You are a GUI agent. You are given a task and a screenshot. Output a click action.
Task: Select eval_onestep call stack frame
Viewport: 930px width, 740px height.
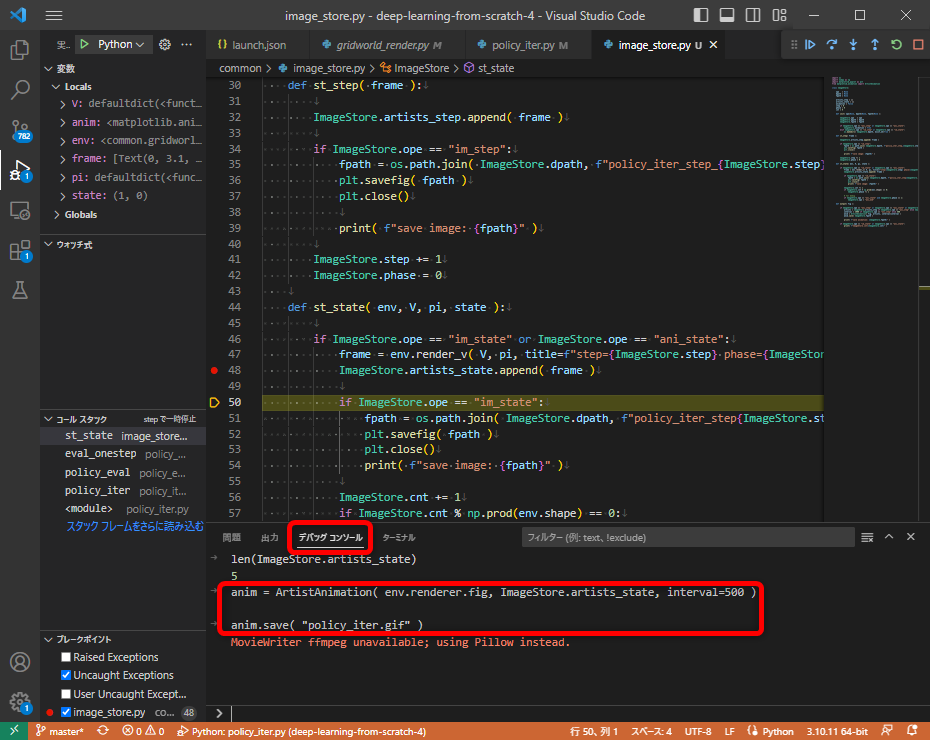123,454
